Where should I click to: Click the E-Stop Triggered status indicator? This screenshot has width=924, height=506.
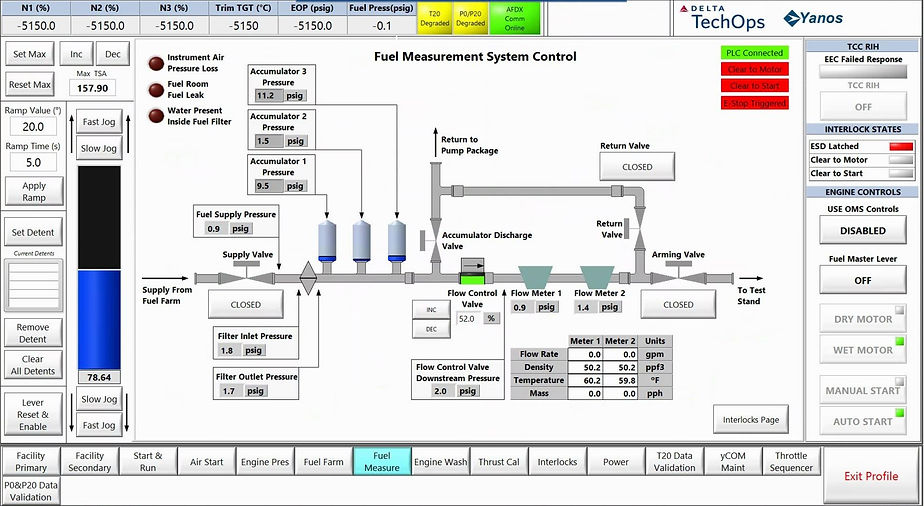point(754,102)
